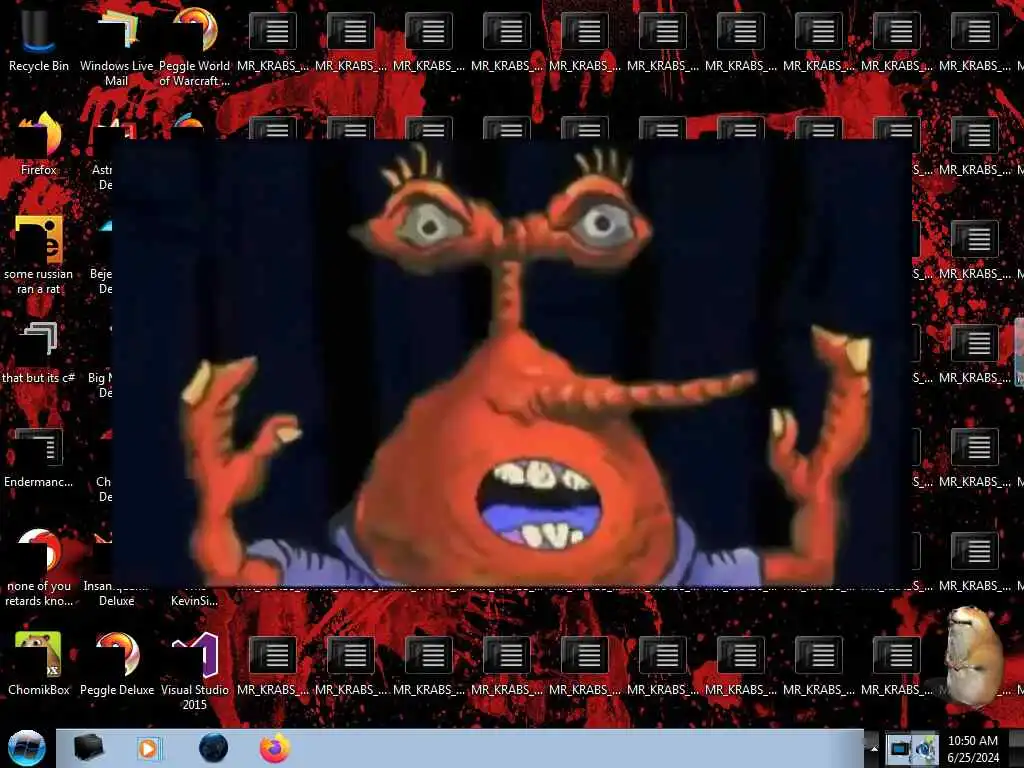Launch Firefox from the taskbar

(275, 748)
